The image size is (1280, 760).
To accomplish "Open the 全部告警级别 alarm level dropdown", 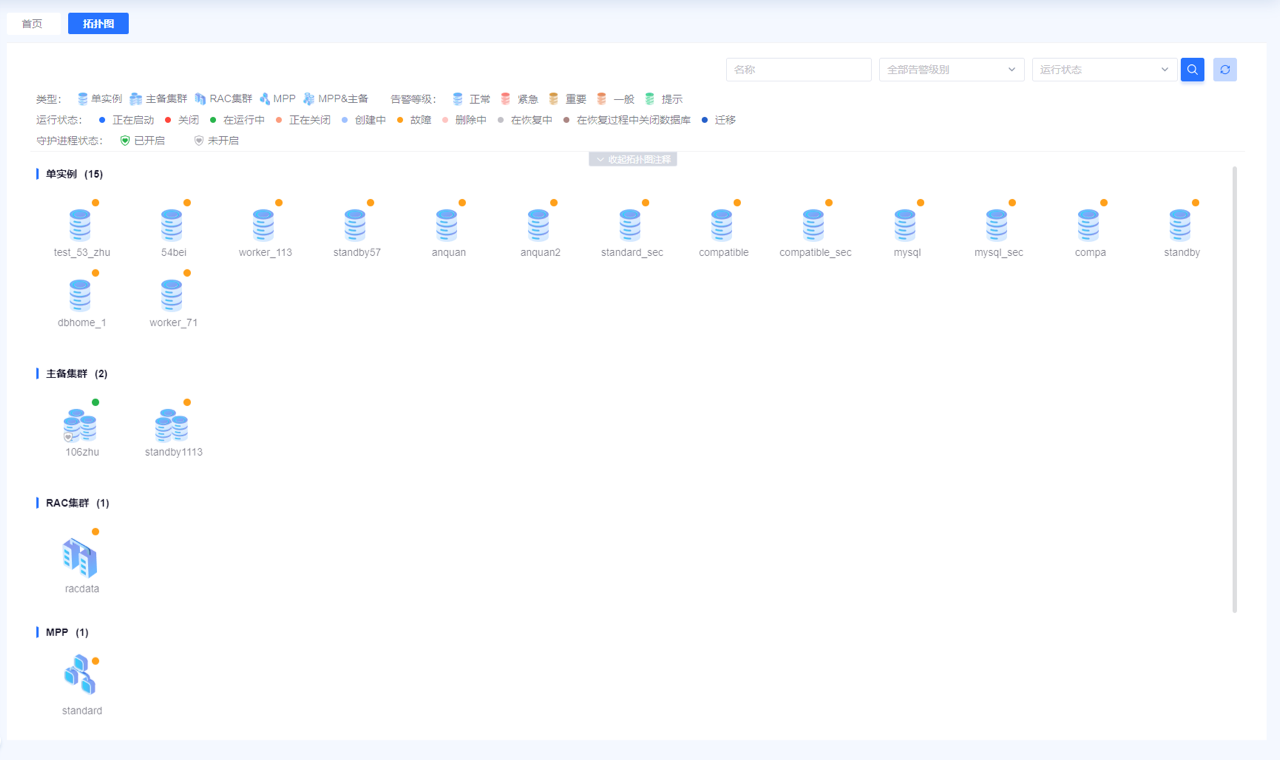I will pyautogui.click(x=950, y=70).
